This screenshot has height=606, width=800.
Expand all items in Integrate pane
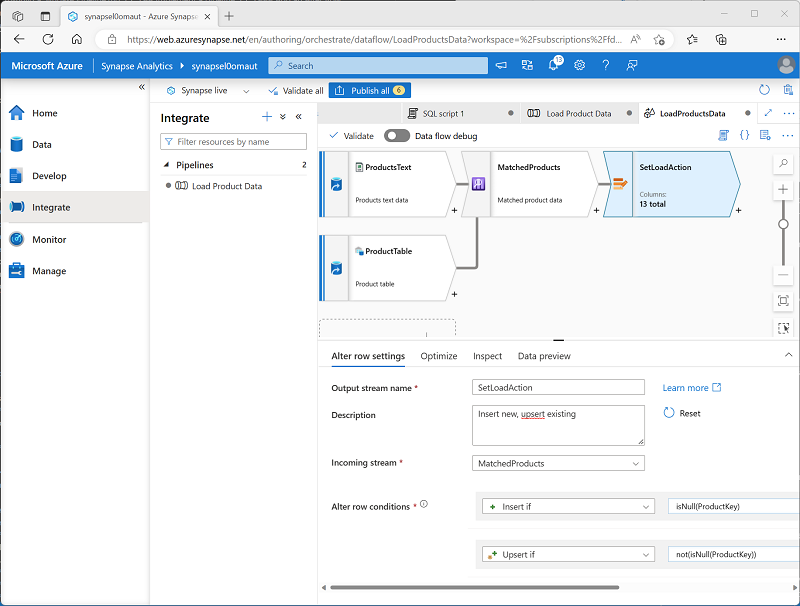coord(283,117)
